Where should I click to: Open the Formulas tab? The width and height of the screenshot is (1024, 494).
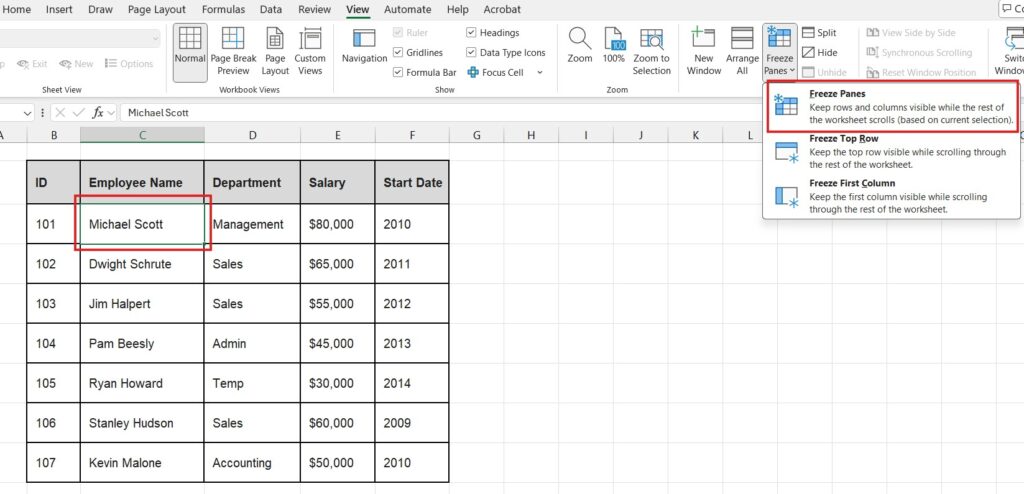pyautogui.click(x=223, y=10)
